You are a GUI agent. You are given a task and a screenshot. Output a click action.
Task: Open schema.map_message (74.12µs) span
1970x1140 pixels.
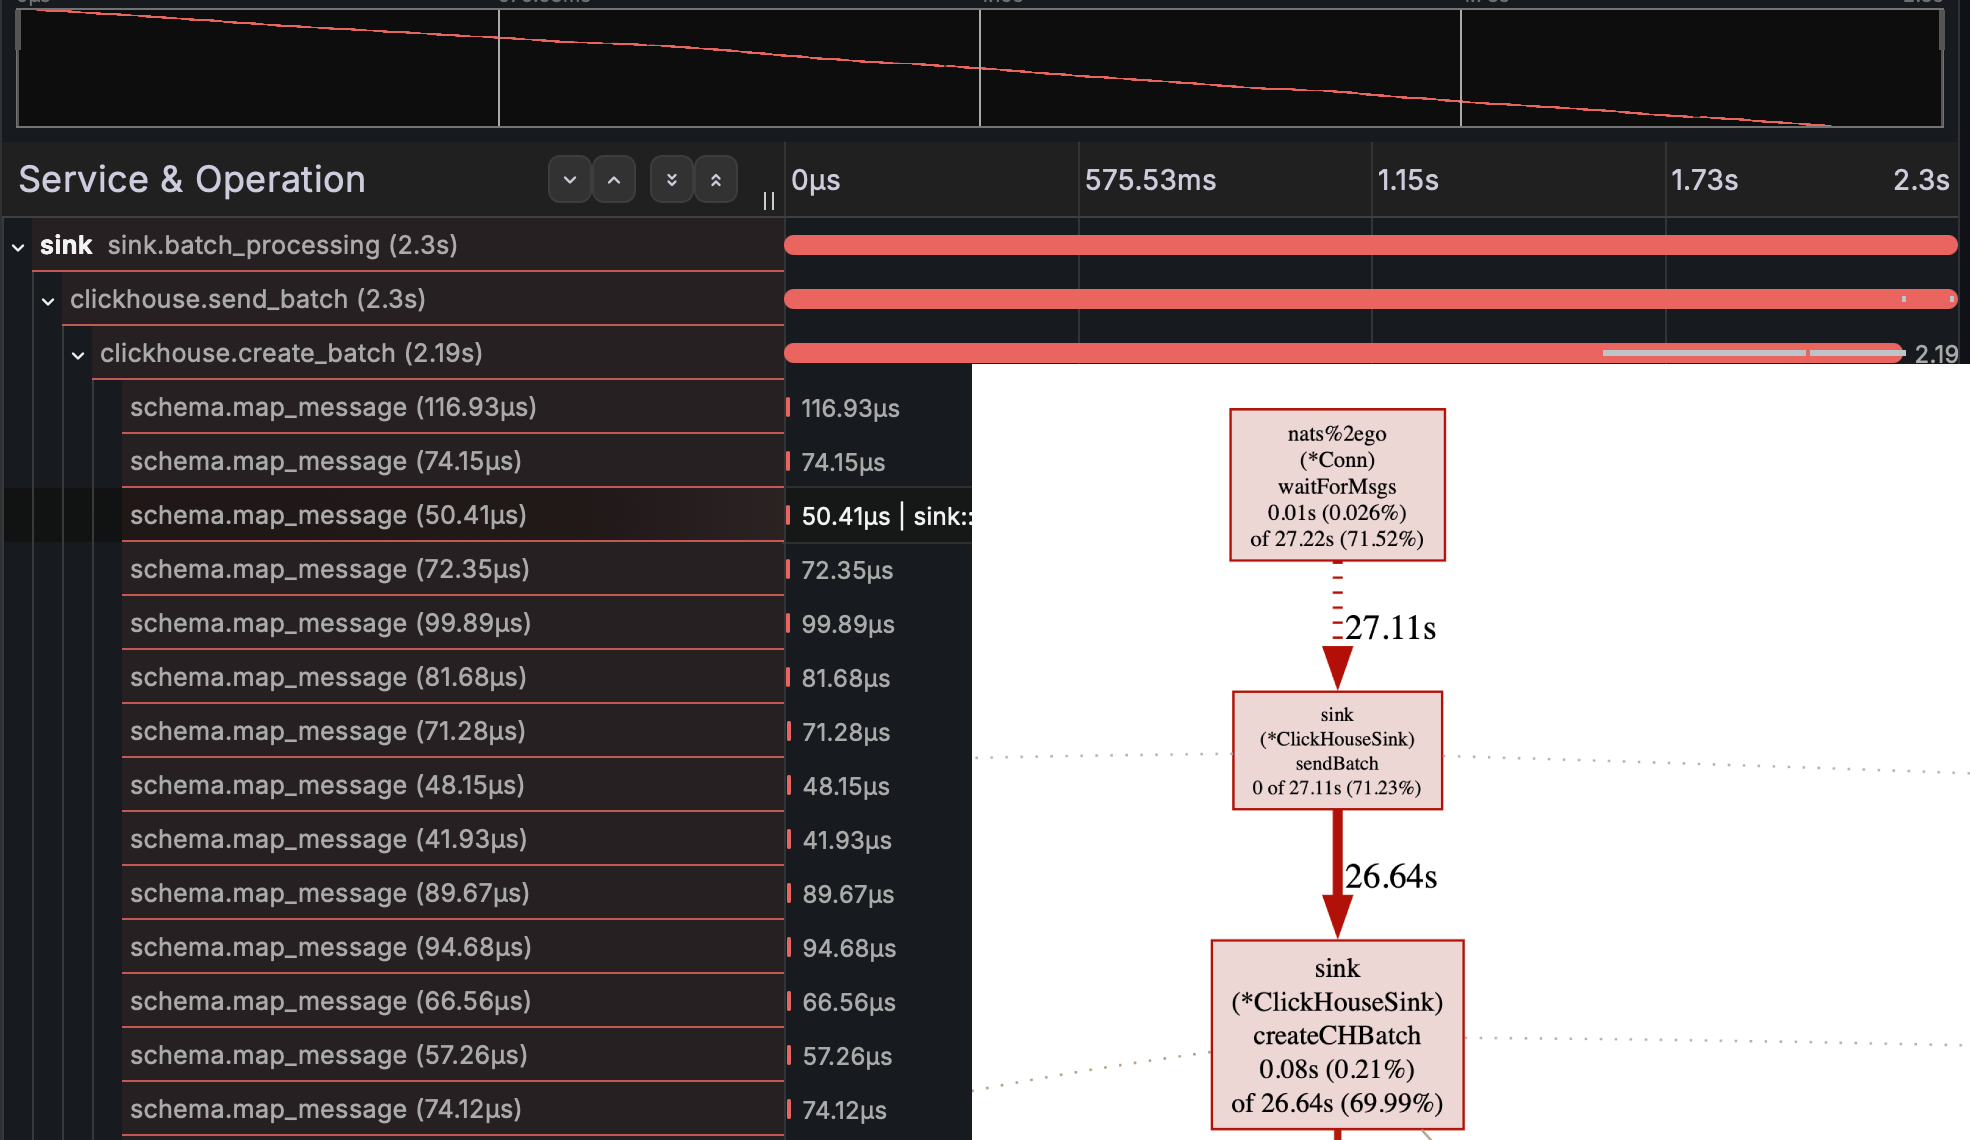tap(453, 1109)
